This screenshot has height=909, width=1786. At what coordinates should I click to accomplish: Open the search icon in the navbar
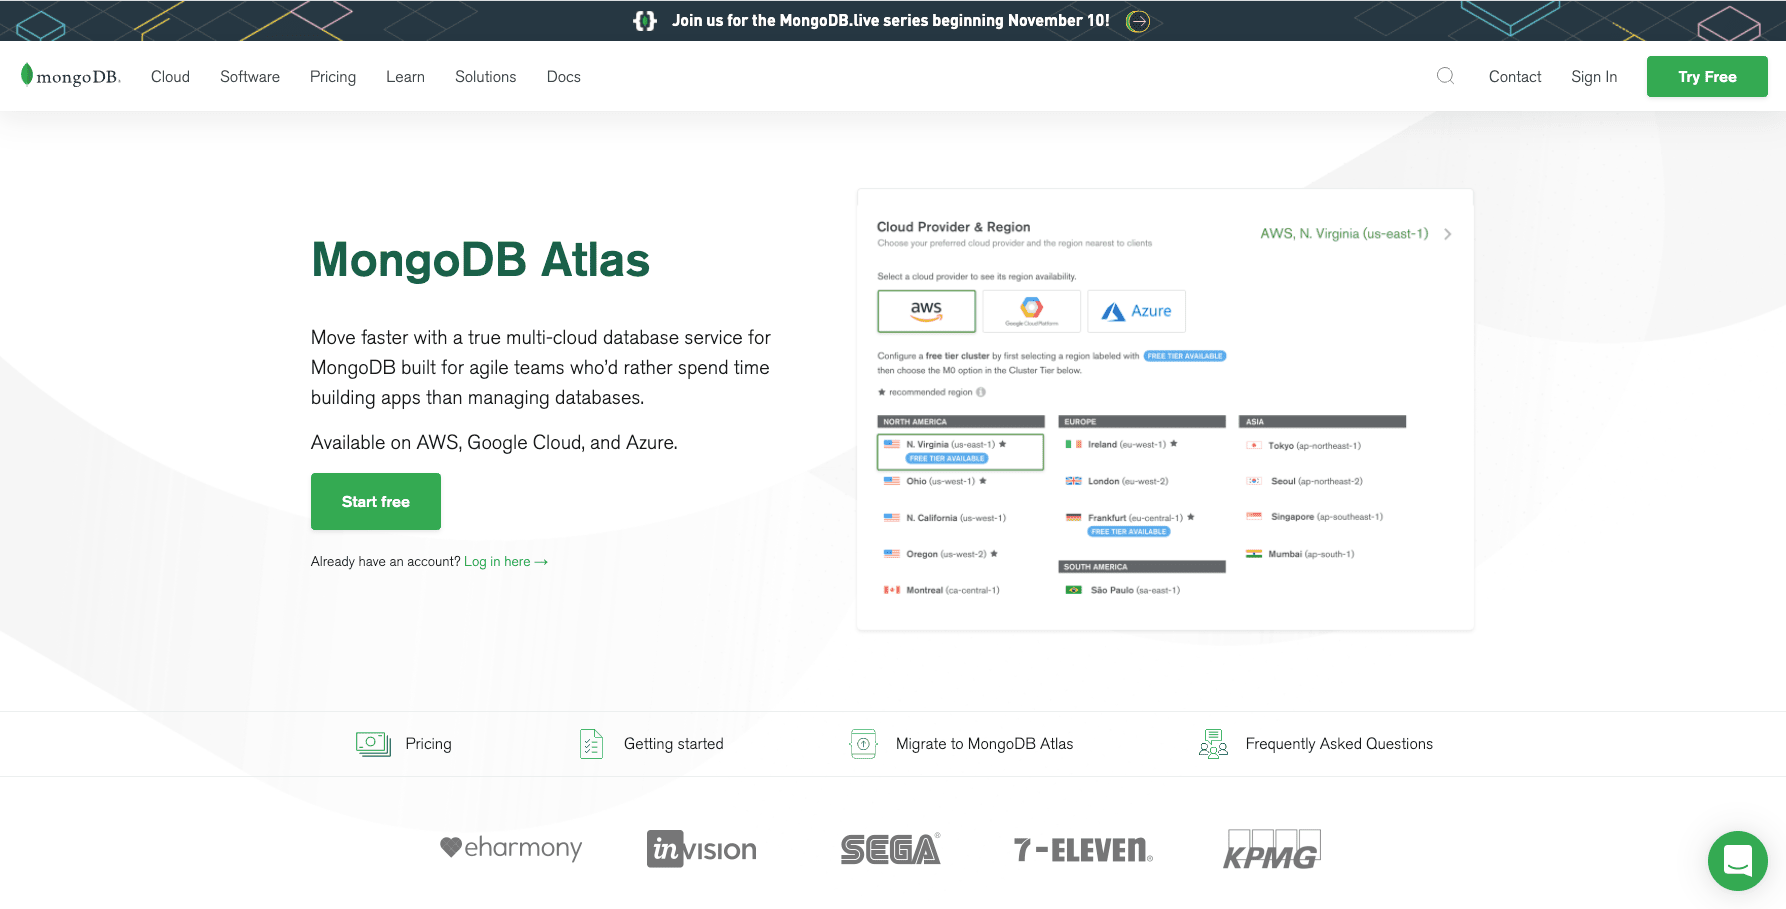(x=1445, y=75)
